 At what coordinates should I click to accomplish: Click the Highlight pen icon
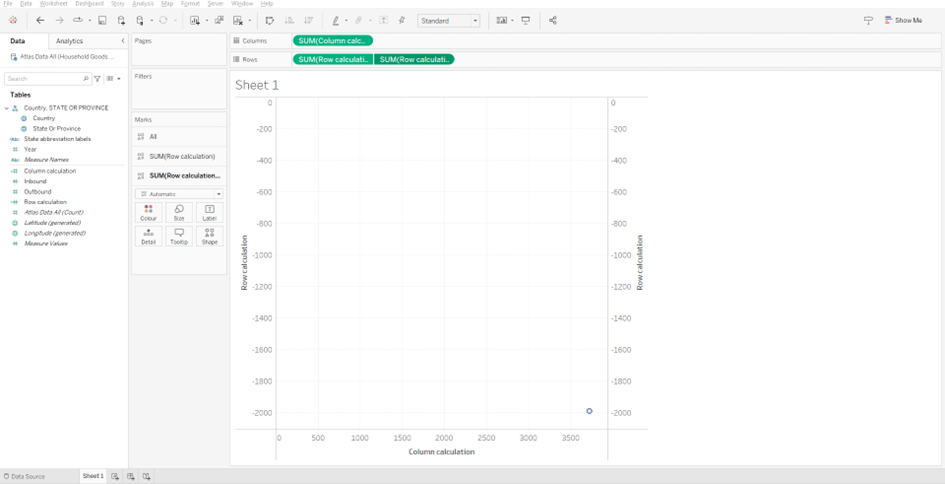click(x=336, y=20)
